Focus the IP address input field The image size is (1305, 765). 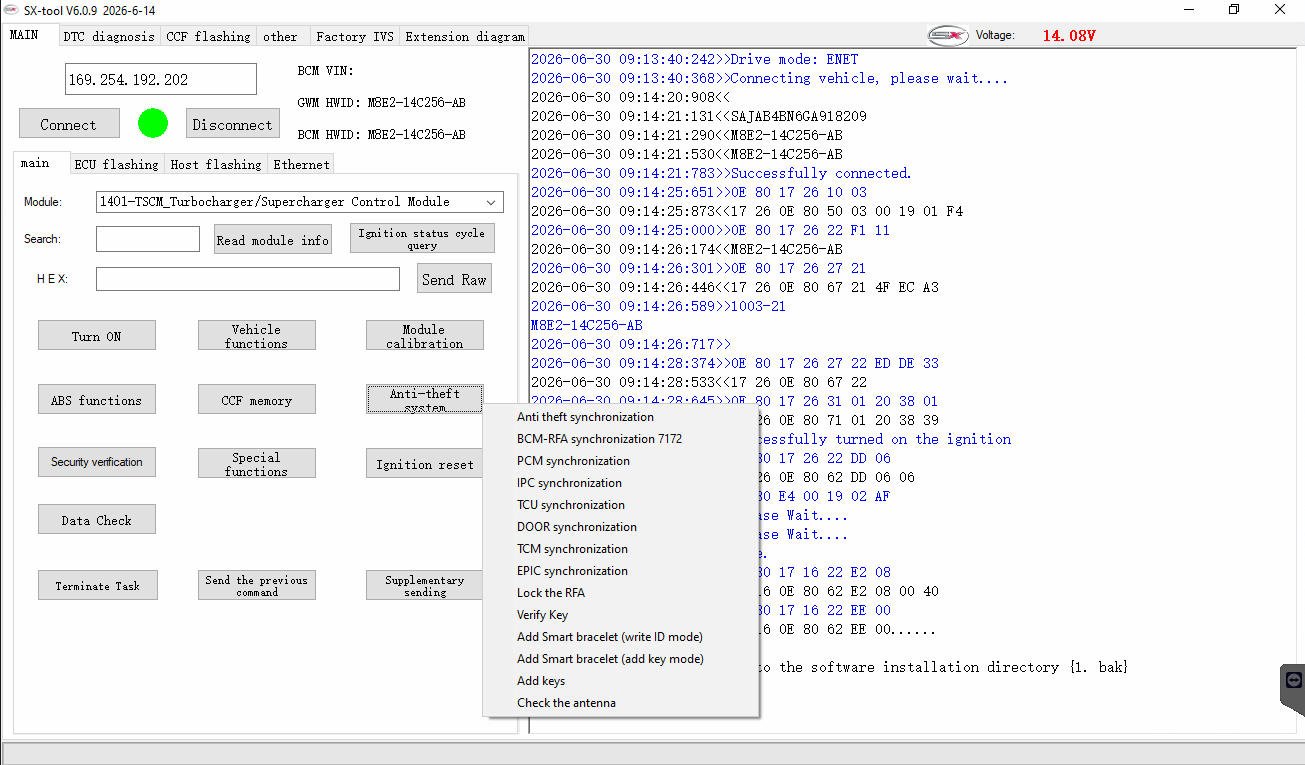tap(160, 79)
